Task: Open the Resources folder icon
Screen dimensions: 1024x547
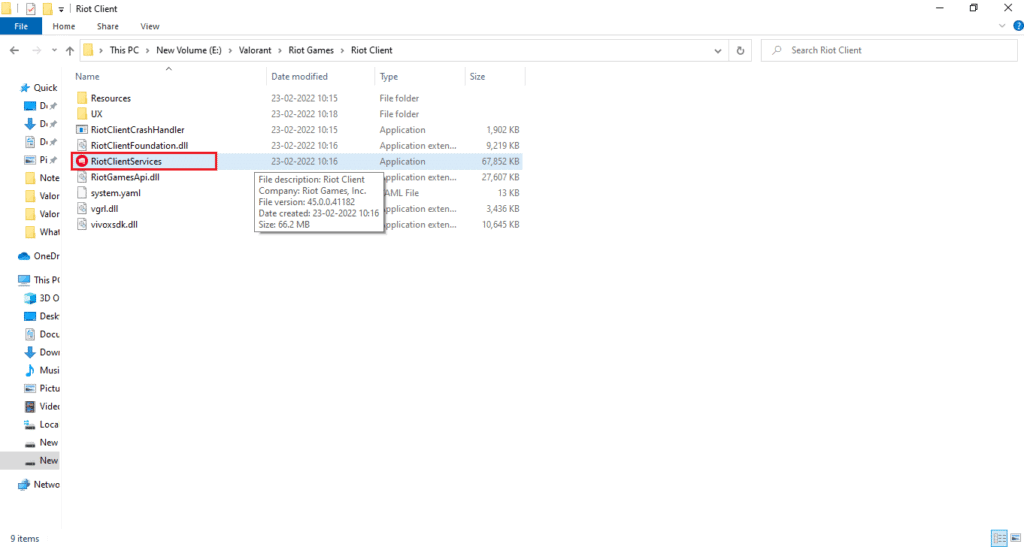Action: [82, 99]
